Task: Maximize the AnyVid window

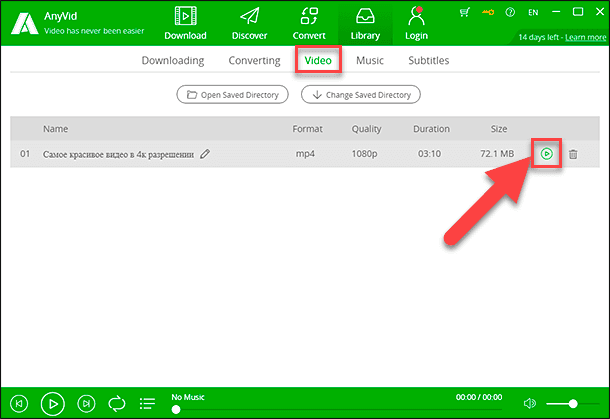Action: click(x=578, y=12)
